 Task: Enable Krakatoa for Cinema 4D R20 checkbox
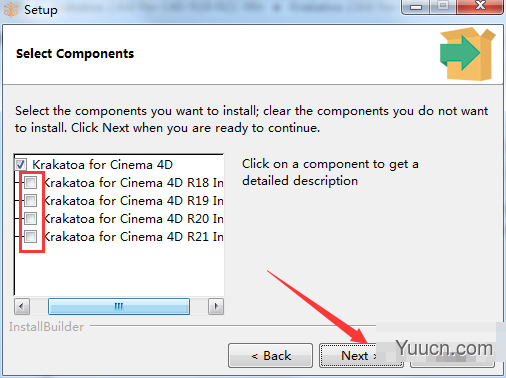pyautogui.click(x=31, y=218)
